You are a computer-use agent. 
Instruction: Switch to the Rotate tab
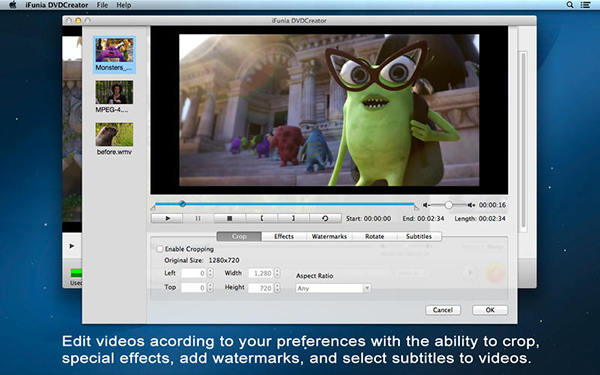pos(375,236)
